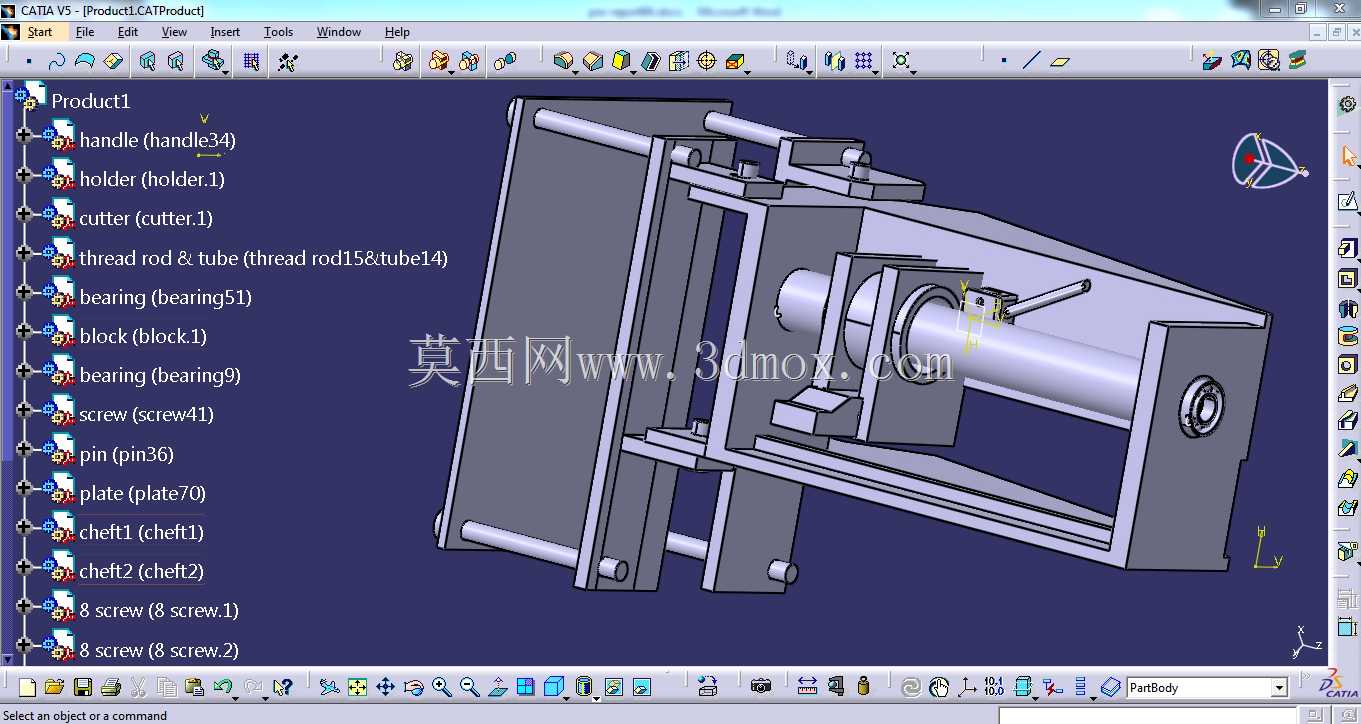Viewport: 1361px width, 724px height.
Task: Click the Zoom Out magnifier
Action: tap(469, 687)
